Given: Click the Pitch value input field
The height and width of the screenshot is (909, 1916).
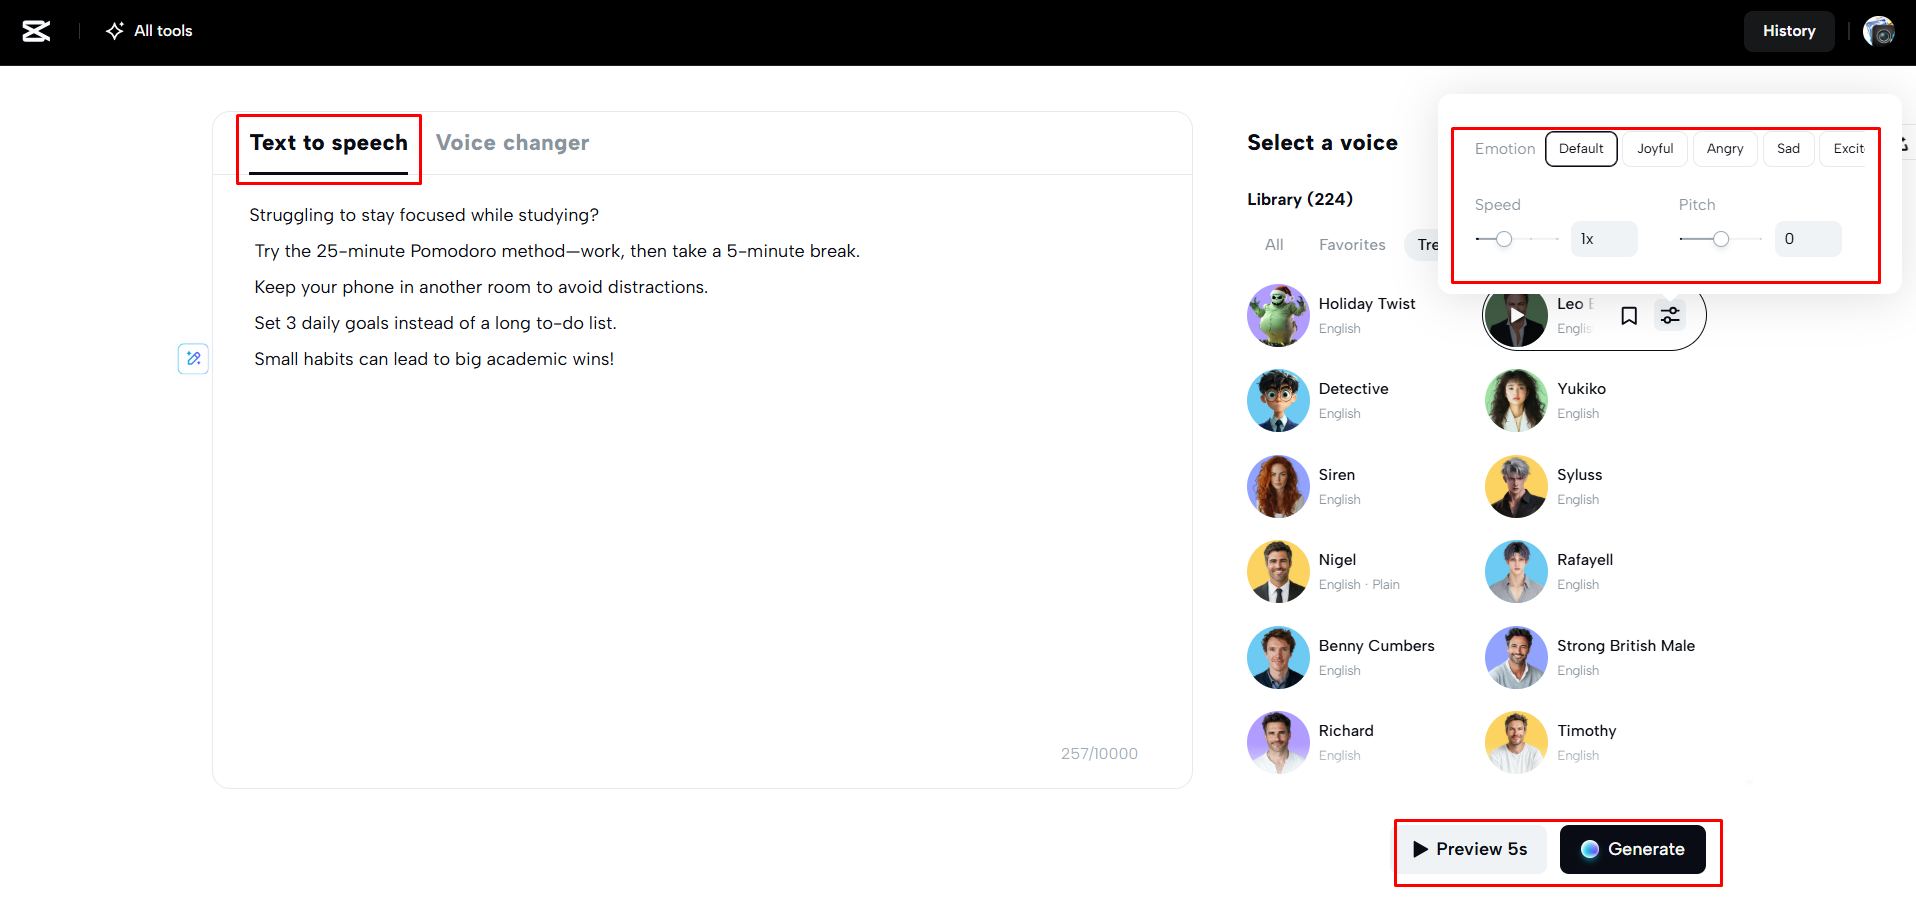Looking at the screenshot, I should point(1807,239).
